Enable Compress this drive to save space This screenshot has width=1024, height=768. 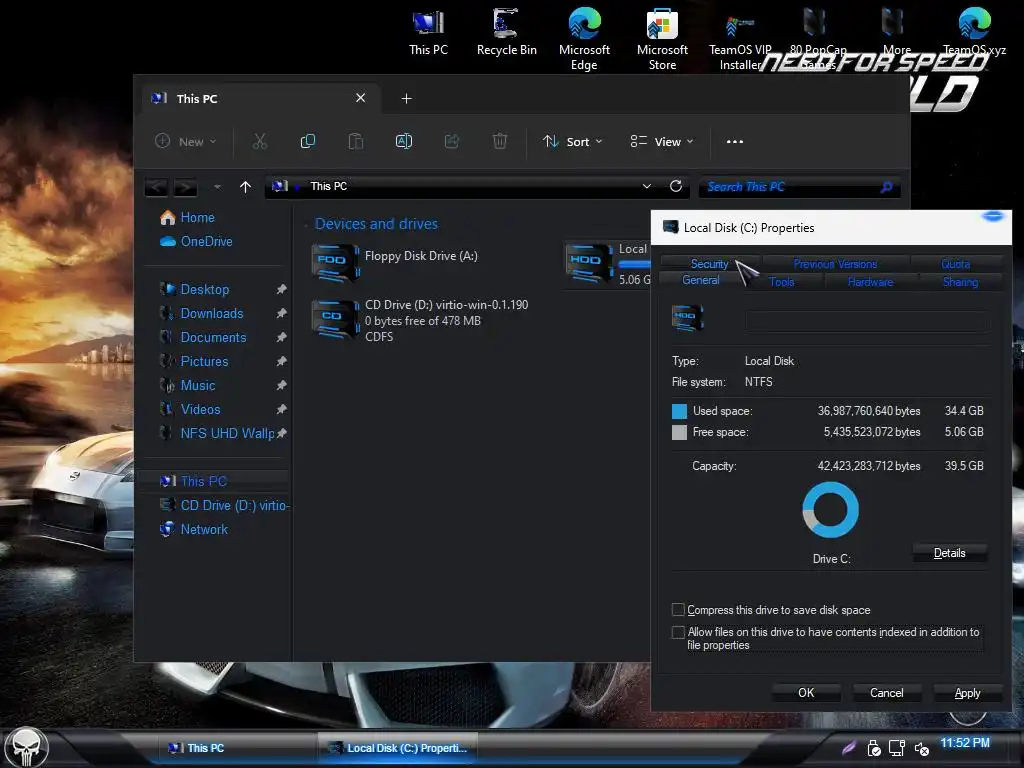679,609
